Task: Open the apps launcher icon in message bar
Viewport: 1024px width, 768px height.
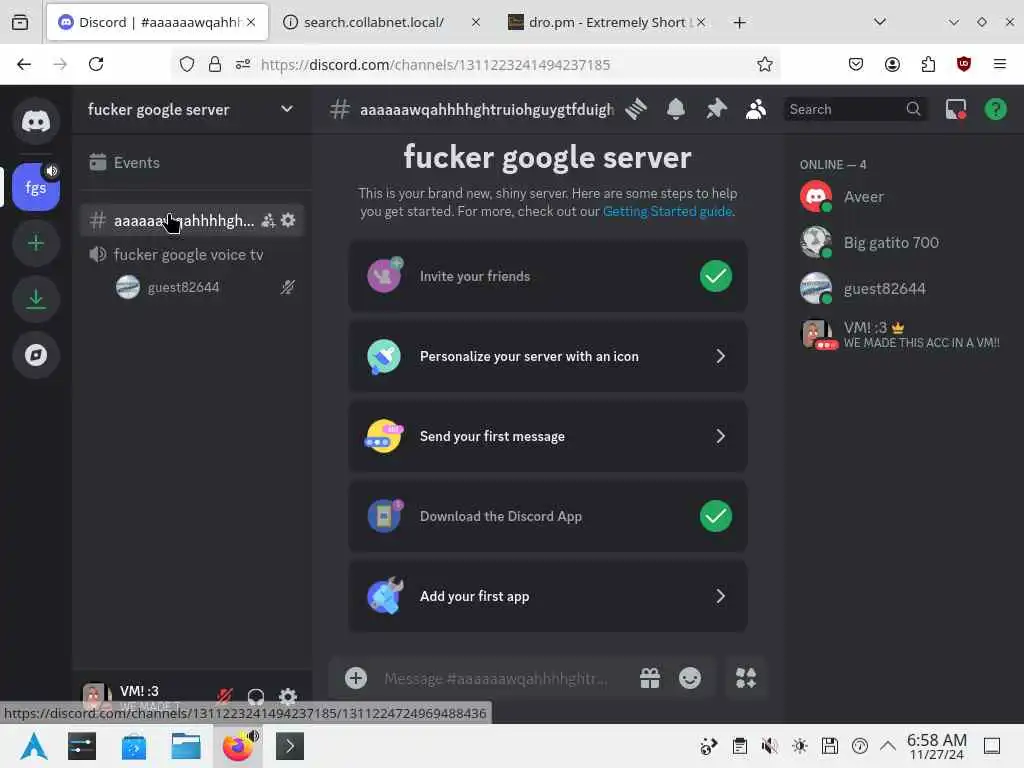Action: click(746, 678)
